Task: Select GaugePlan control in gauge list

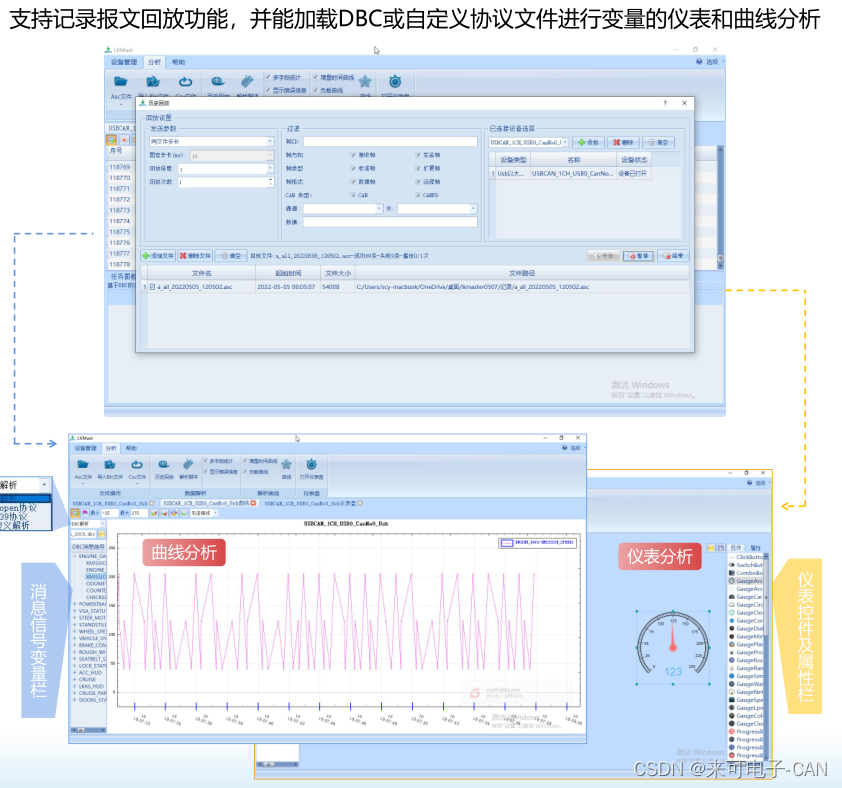Action: [x=746, y=644]
